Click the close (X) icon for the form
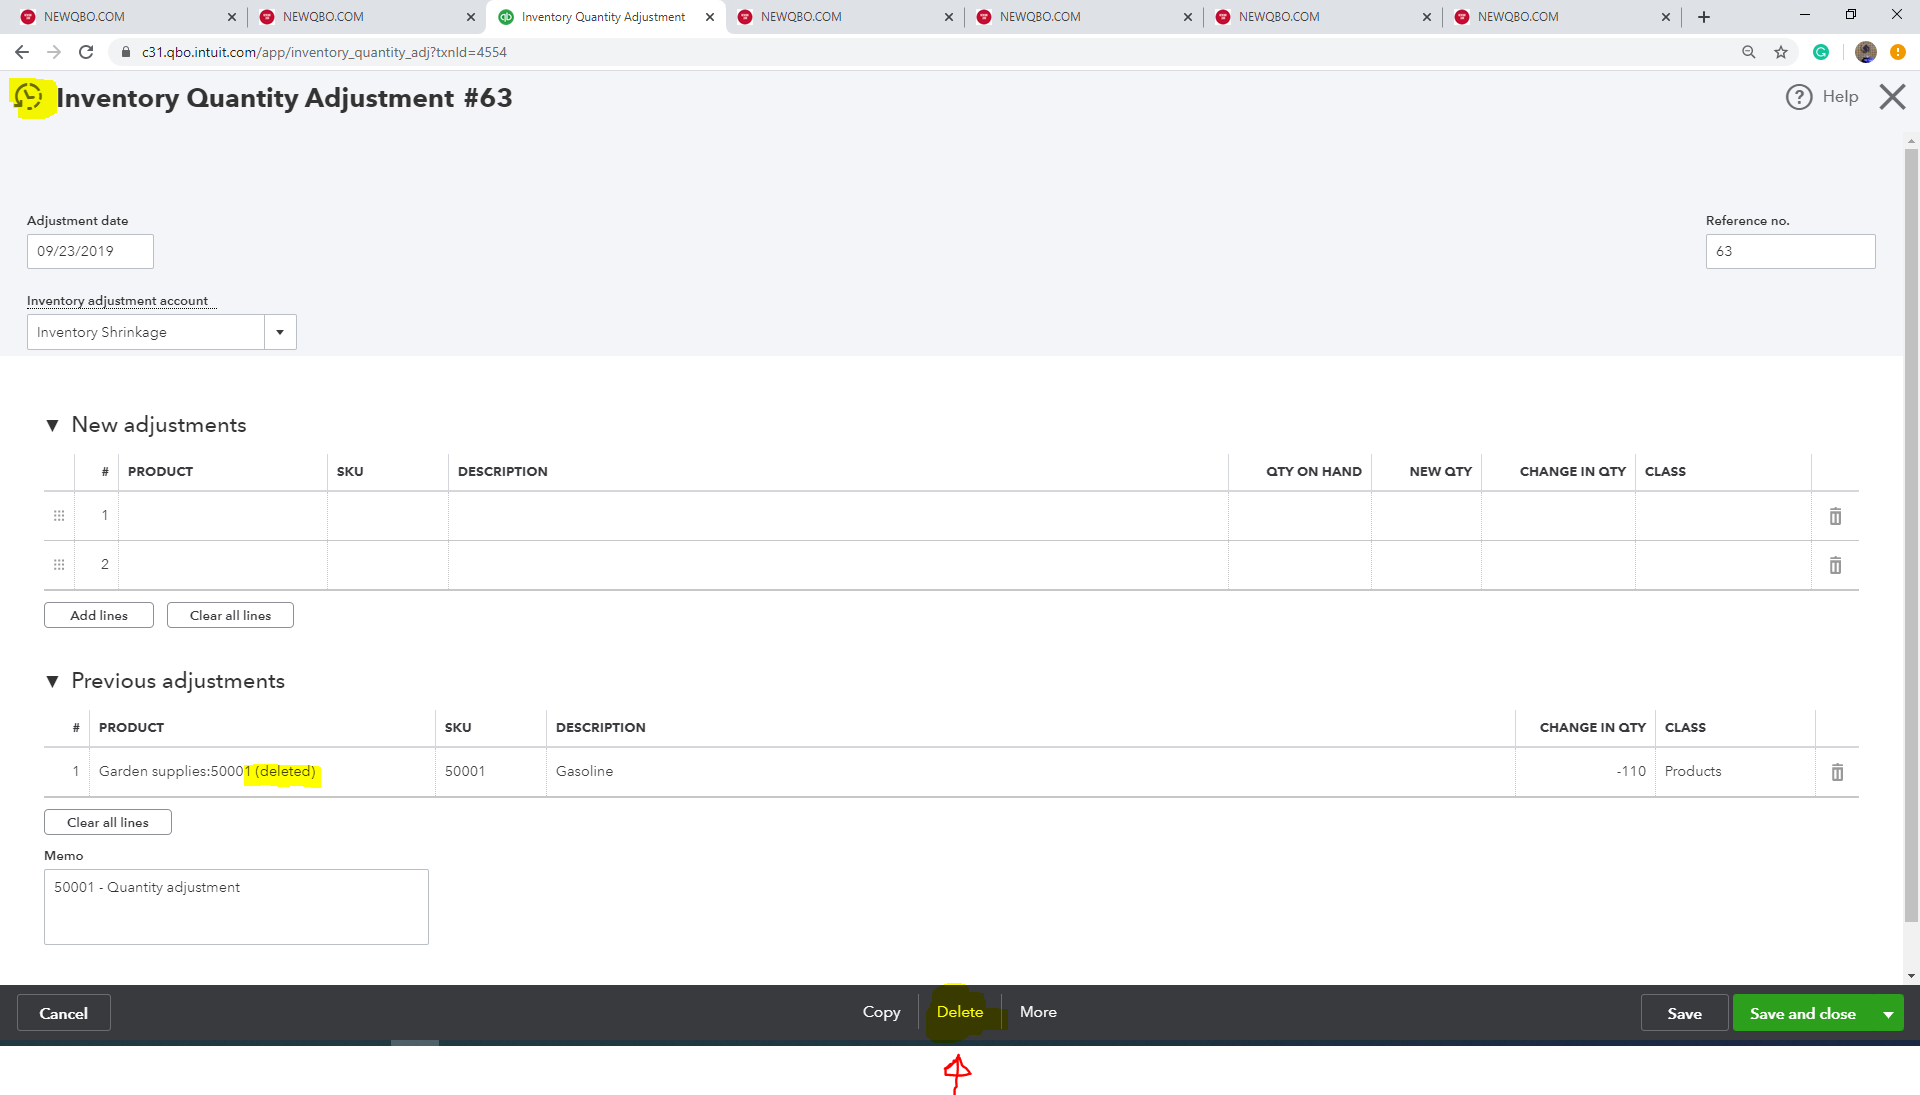Image resolution: width=1920 pixels, height=1095 pixels. click(1892, 96)
